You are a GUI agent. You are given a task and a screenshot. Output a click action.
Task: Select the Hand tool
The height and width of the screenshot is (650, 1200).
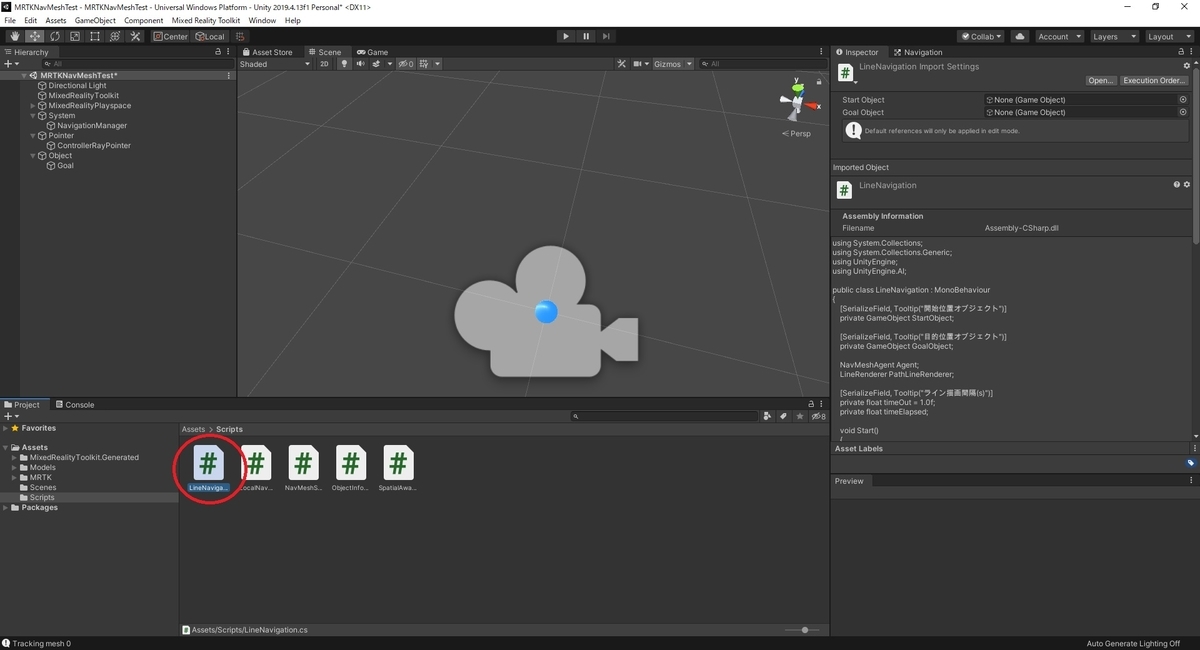click(15, 36)
